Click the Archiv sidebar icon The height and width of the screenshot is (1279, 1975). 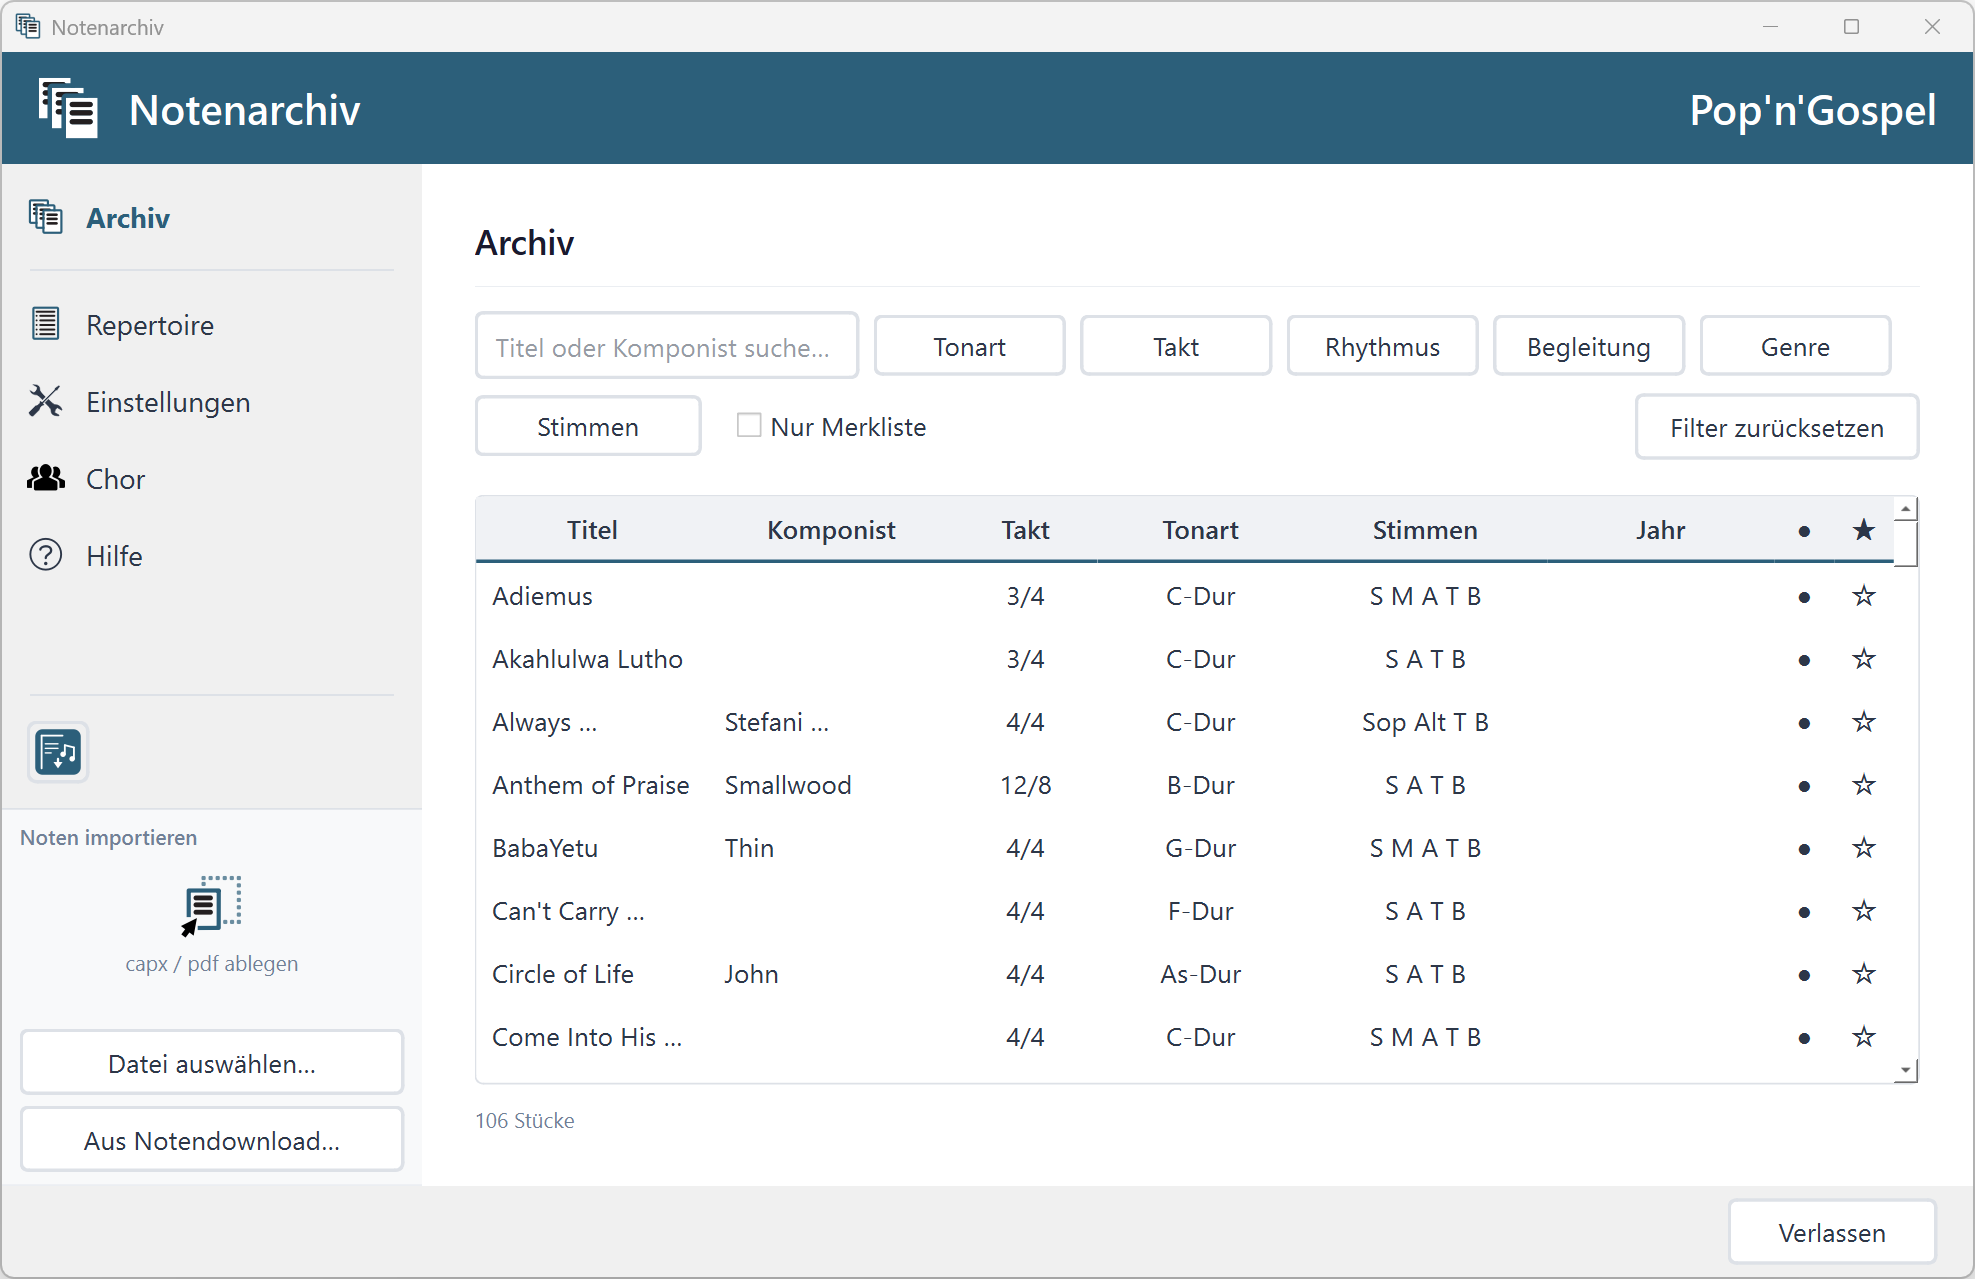(x=46, y=217)
